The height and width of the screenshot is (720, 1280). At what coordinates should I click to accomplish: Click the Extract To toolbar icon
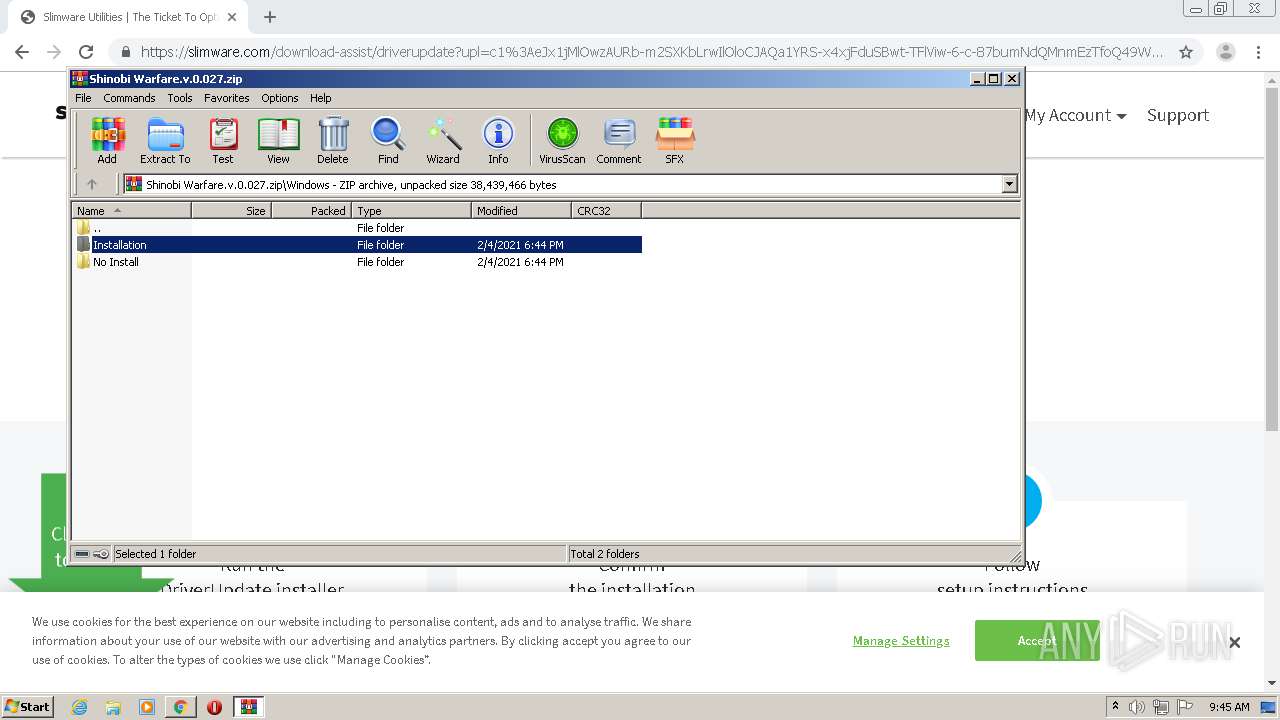(x=165, y=140)
